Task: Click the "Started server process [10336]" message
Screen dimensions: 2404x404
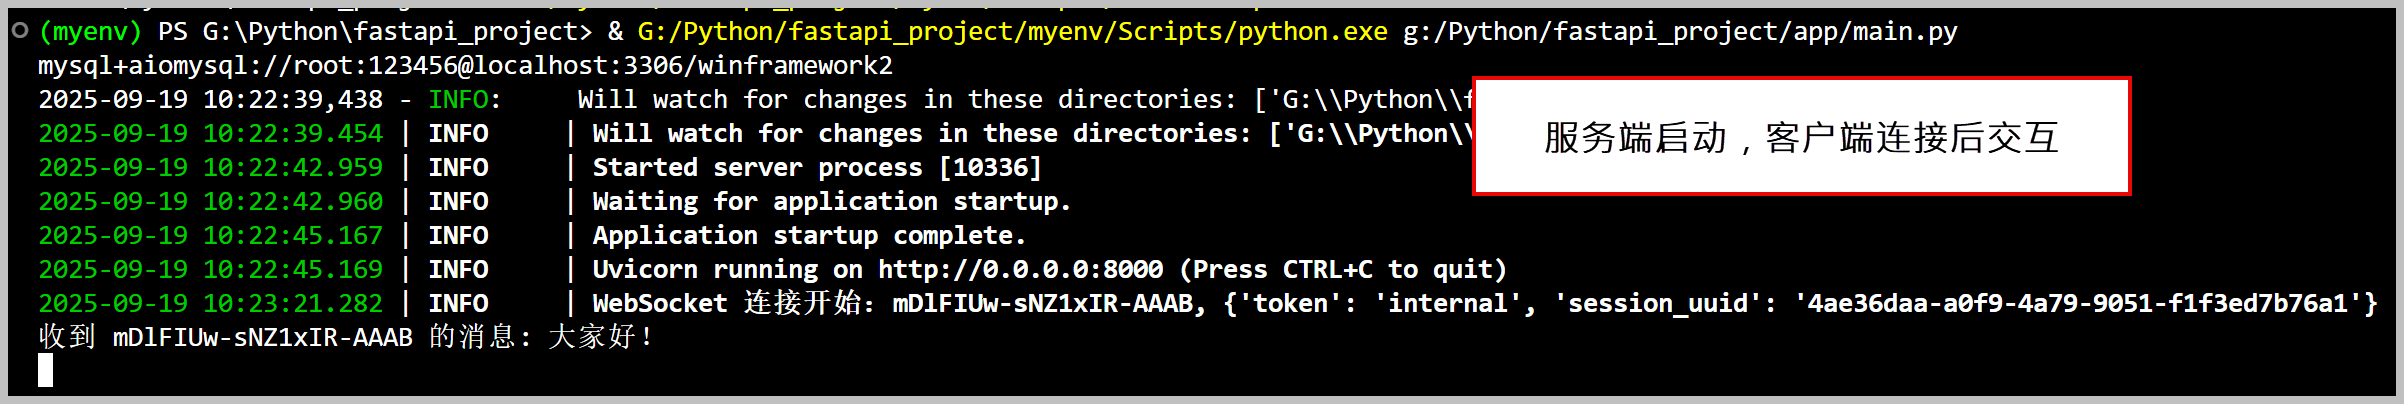Action: pyautogui.click(x=817, y=168)
